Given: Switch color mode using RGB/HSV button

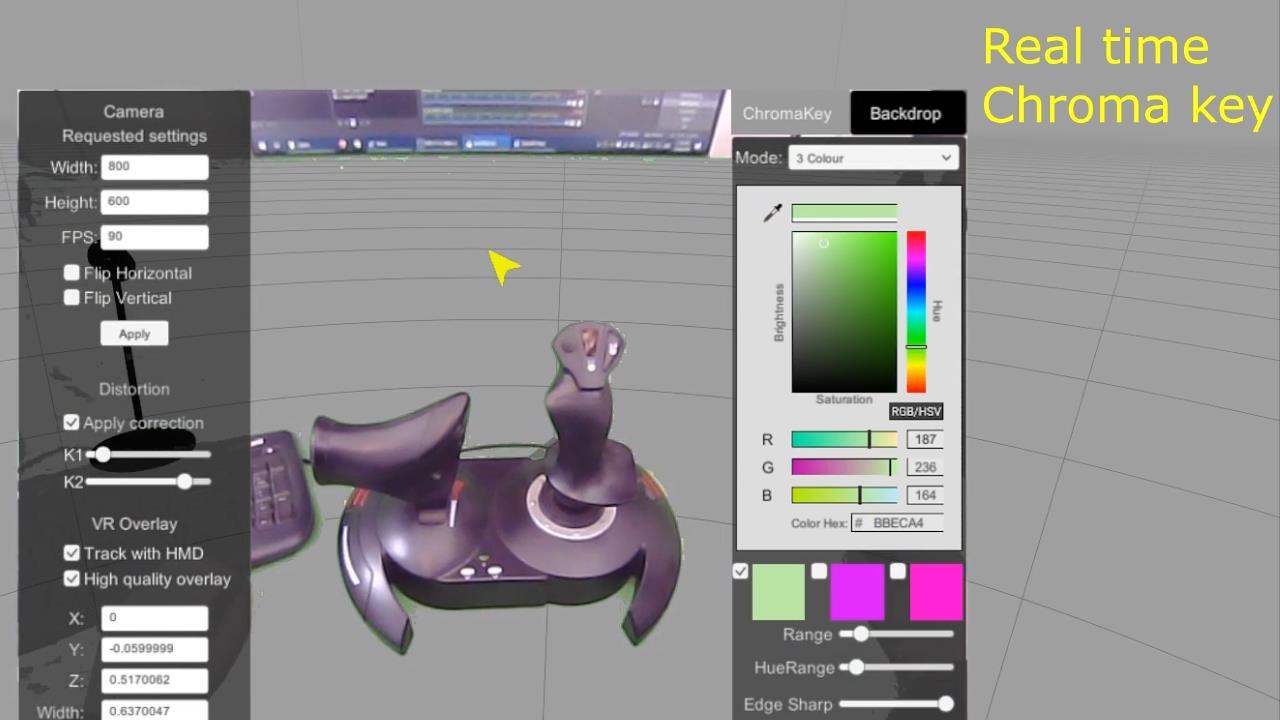Looking at the screenshot, I should click(x=915, y=410).
